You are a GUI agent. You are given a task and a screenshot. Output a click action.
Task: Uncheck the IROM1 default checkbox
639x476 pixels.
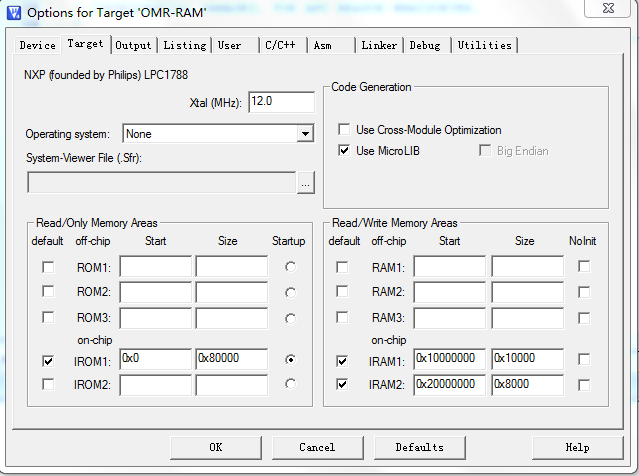(x=48, y=361)
